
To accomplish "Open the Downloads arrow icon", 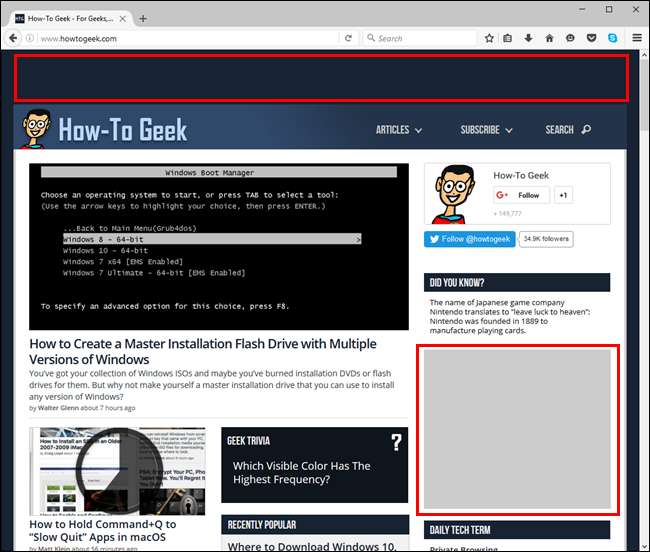I will pyautogui.click(x=528, y=38).
